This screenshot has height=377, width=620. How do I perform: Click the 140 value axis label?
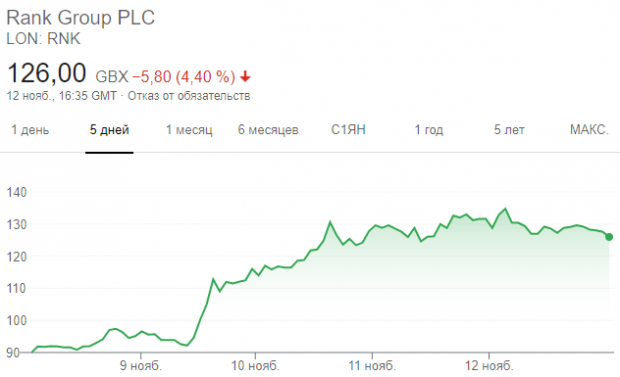tap(17, 192)
